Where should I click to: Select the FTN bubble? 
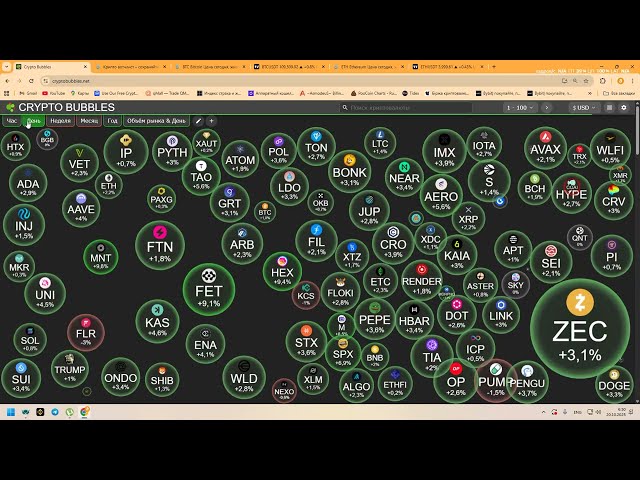(160, 245)
